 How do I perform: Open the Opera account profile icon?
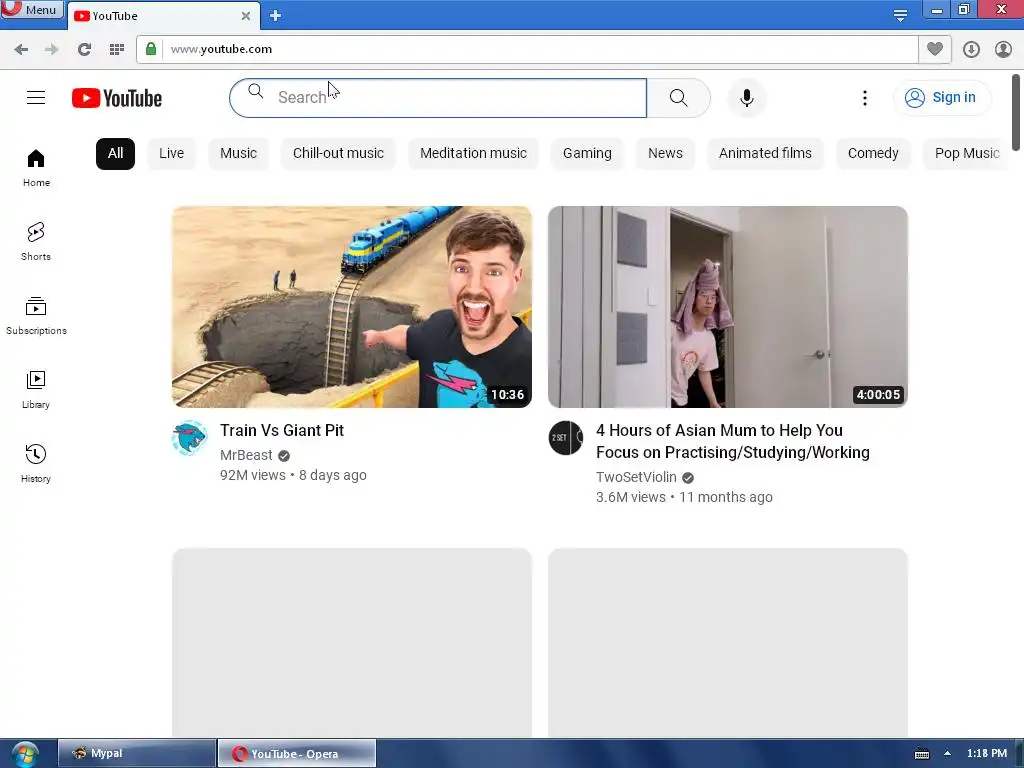point(1003,49)
